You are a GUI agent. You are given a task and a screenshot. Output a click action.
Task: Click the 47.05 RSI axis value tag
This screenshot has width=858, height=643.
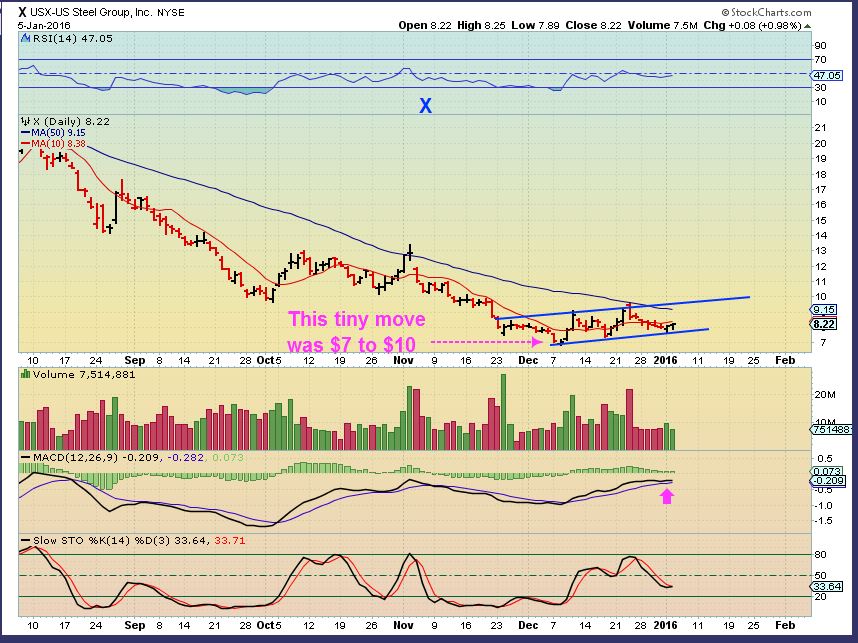[x=826, y=75]
